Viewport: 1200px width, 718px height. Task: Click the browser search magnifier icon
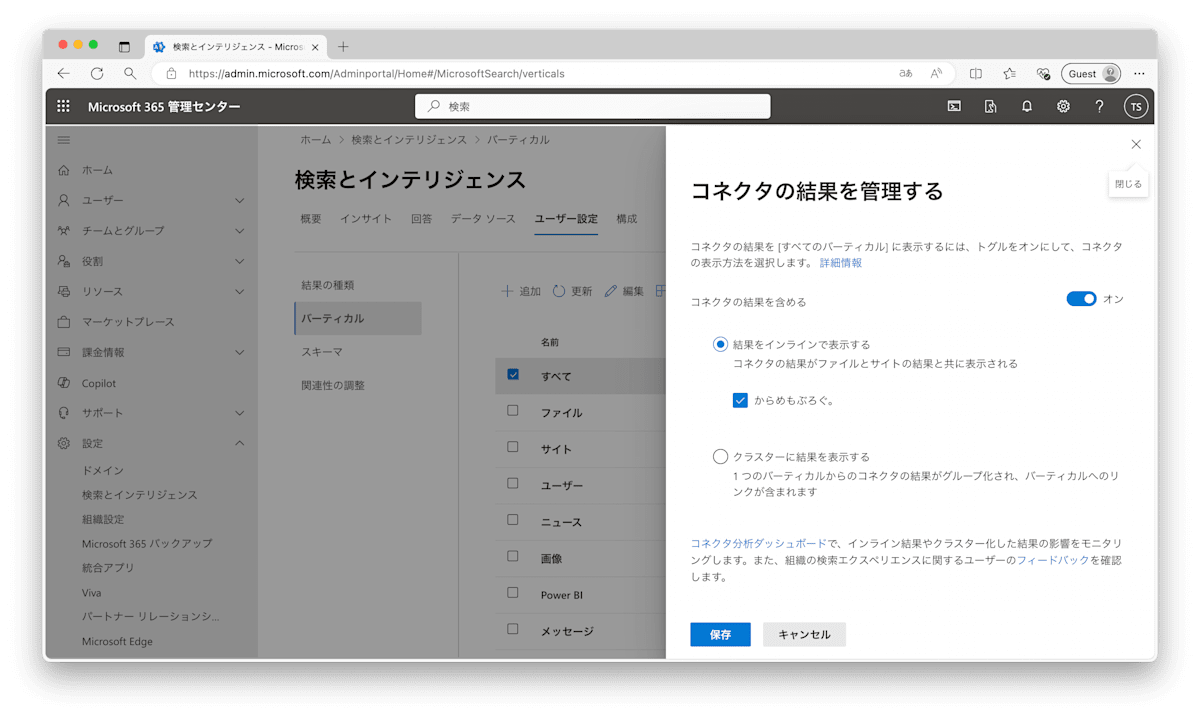130,73
